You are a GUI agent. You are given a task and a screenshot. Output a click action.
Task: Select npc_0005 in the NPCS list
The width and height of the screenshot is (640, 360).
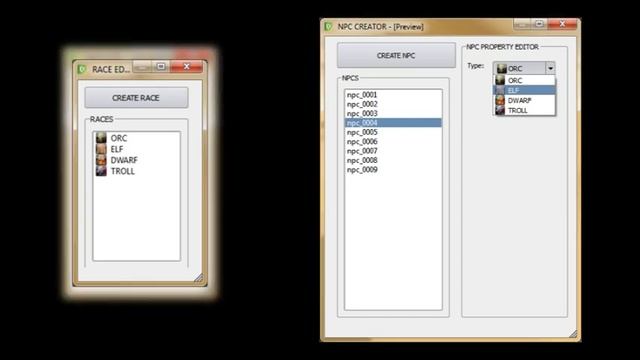click(x=393, y=132)
